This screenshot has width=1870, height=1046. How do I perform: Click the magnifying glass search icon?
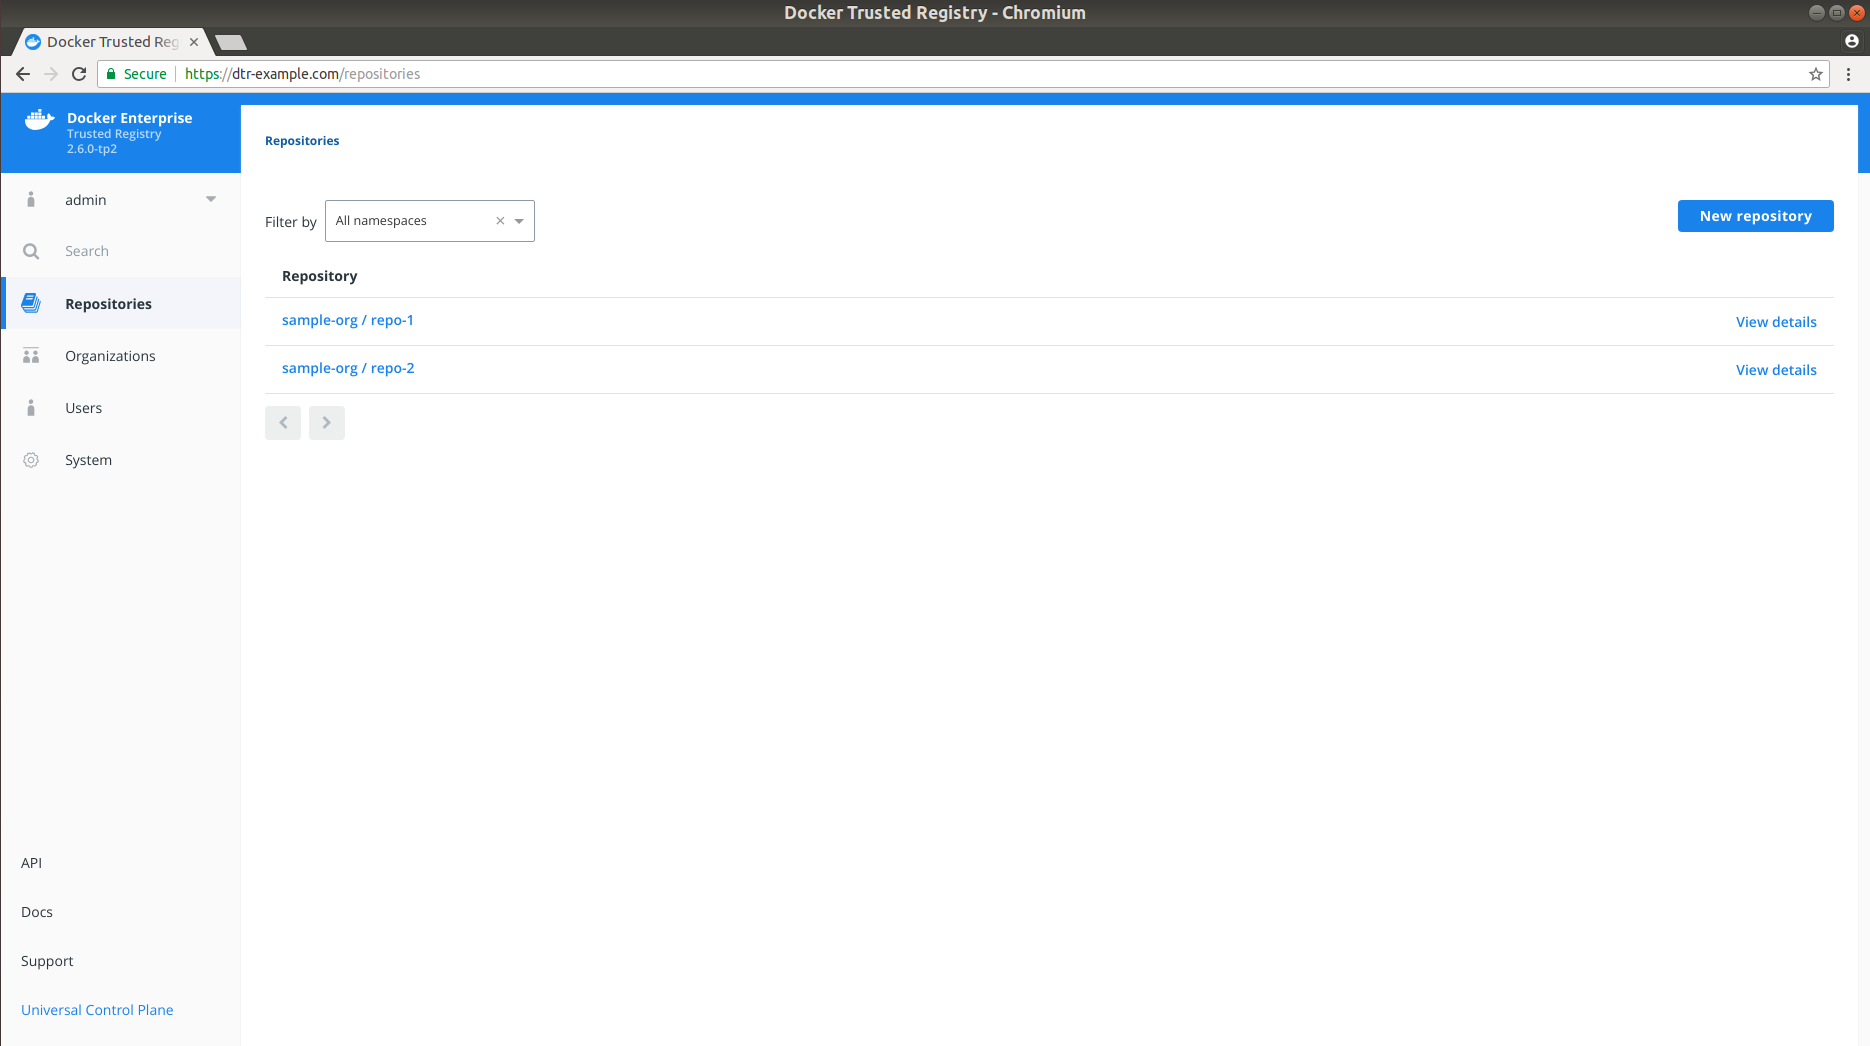(31, 251)
